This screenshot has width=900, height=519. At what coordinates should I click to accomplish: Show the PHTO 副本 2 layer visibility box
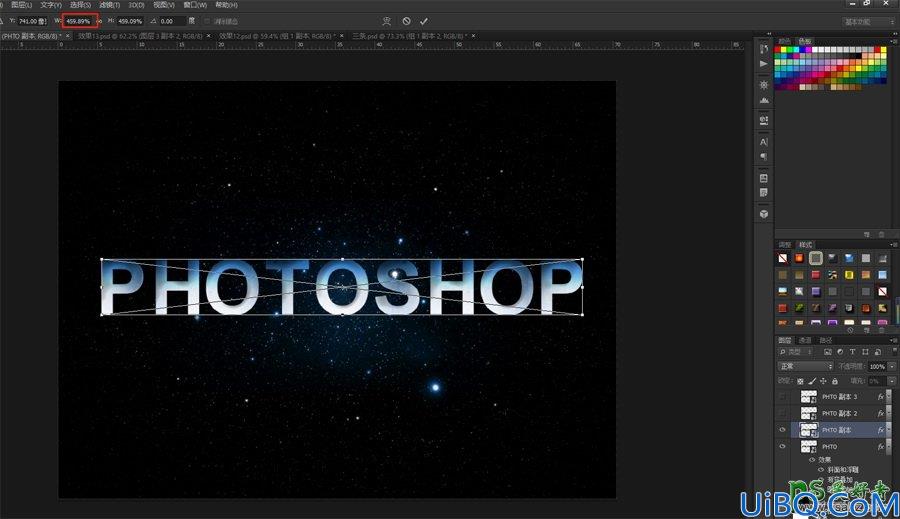coord(783,413)
